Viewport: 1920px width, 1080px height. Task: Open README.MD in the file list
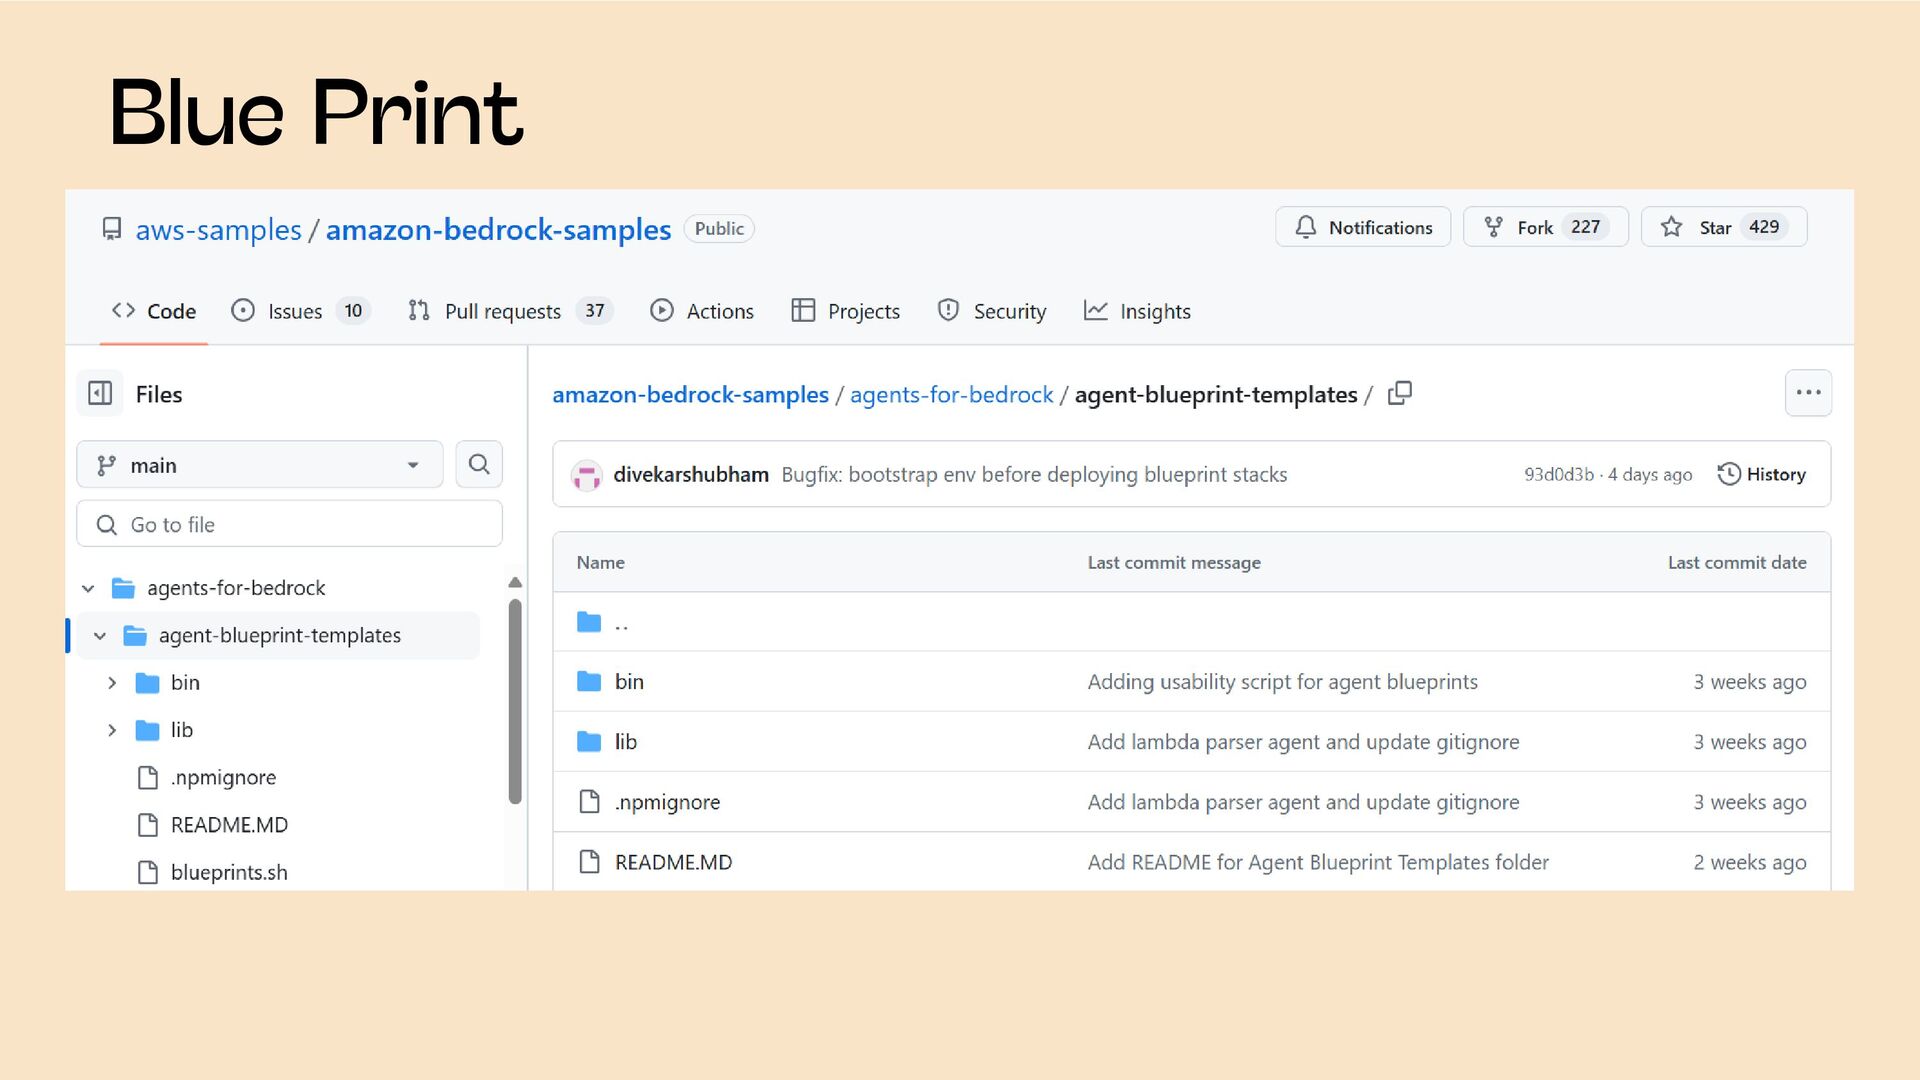673,862
